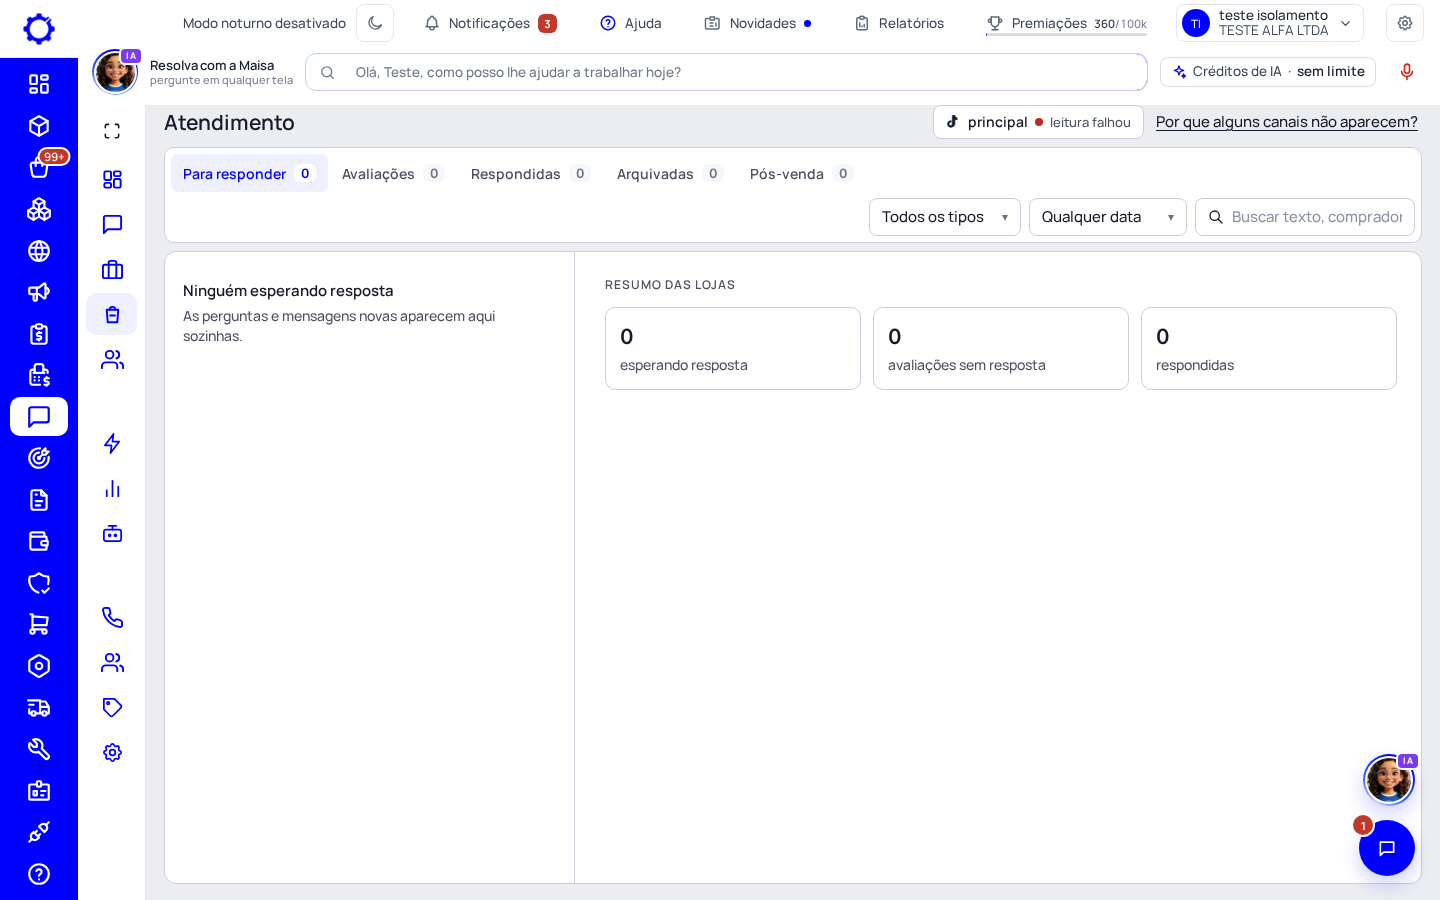Open the plug integrations icon
Viewport: 1440px width, 900px height.
[x=39, y=832]
